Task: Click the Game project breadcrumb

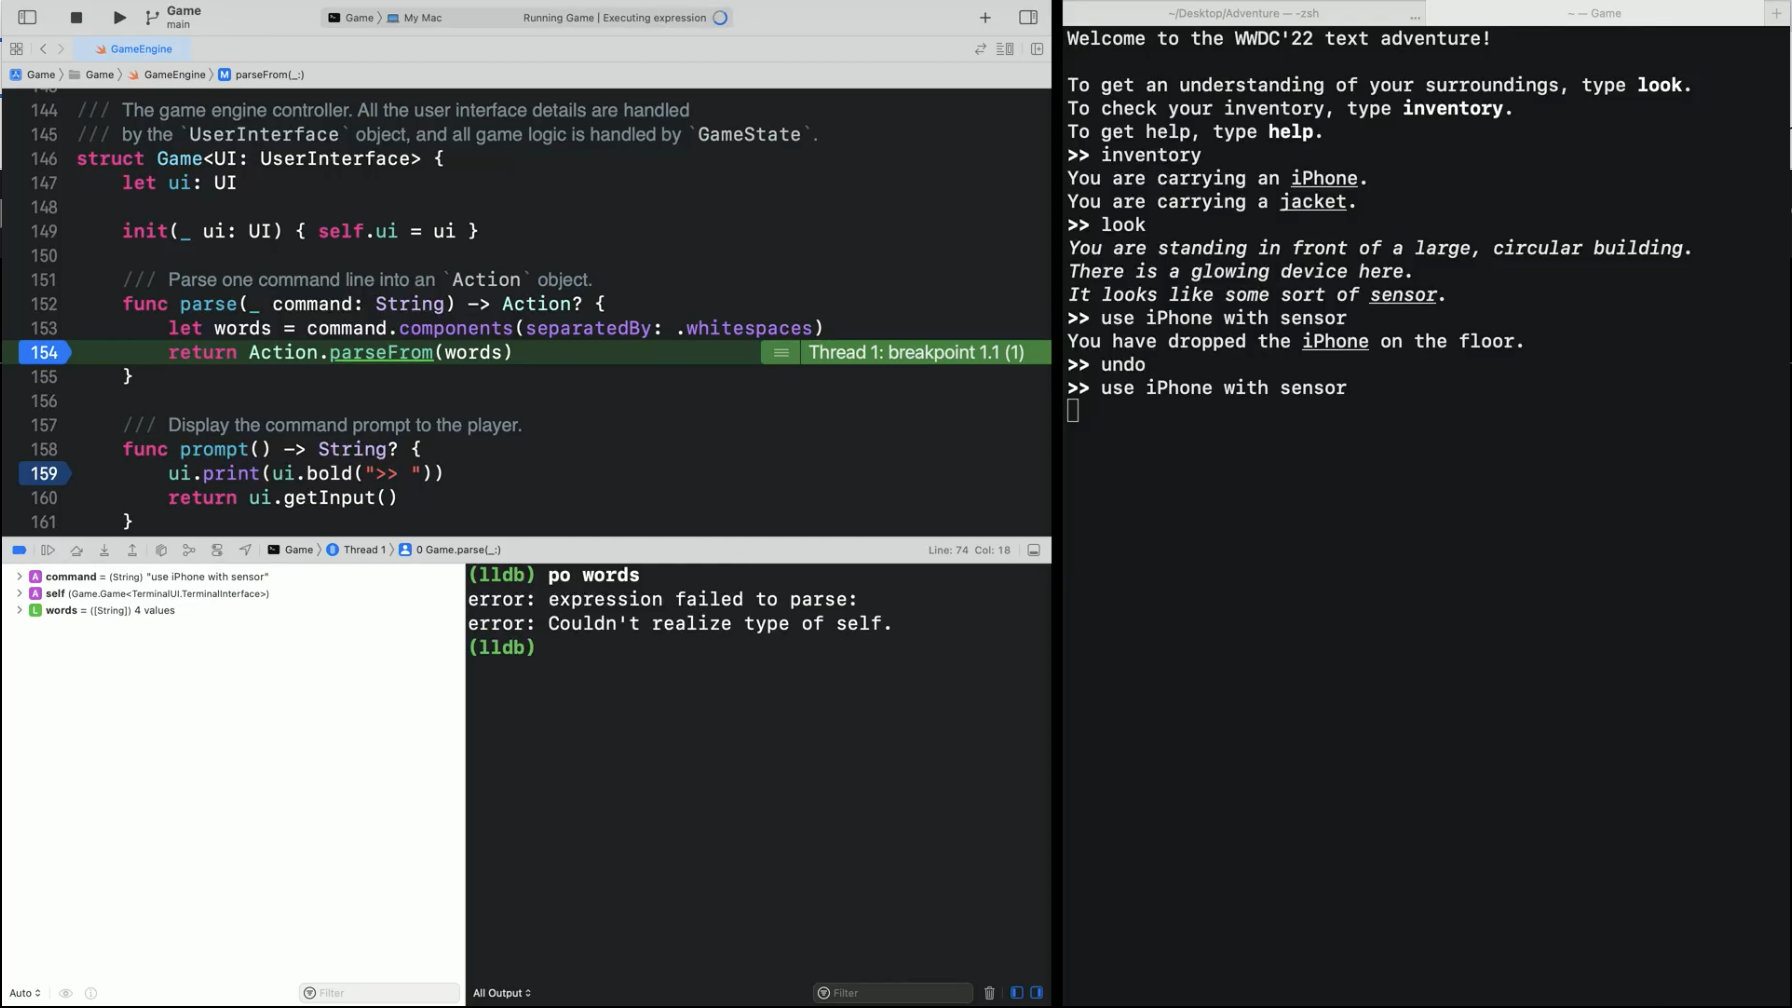Action: (32, 74)
